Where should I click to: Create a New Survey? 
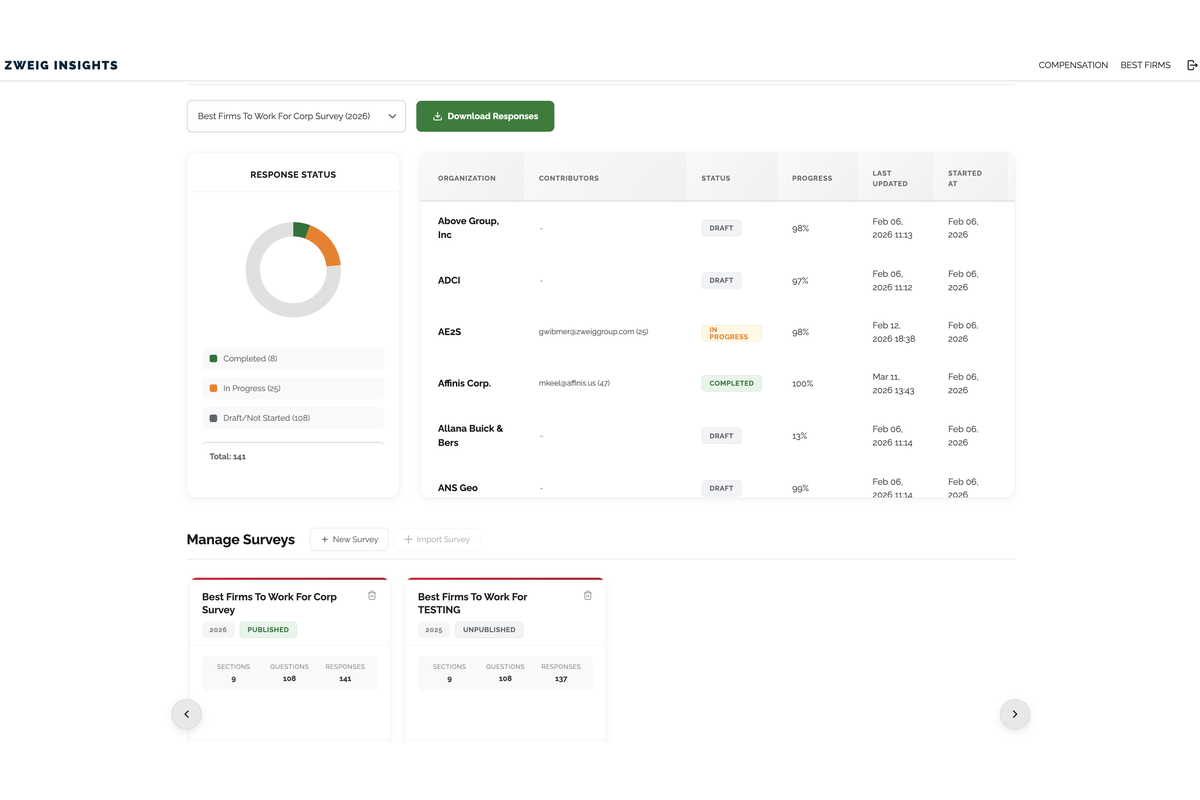349,539
